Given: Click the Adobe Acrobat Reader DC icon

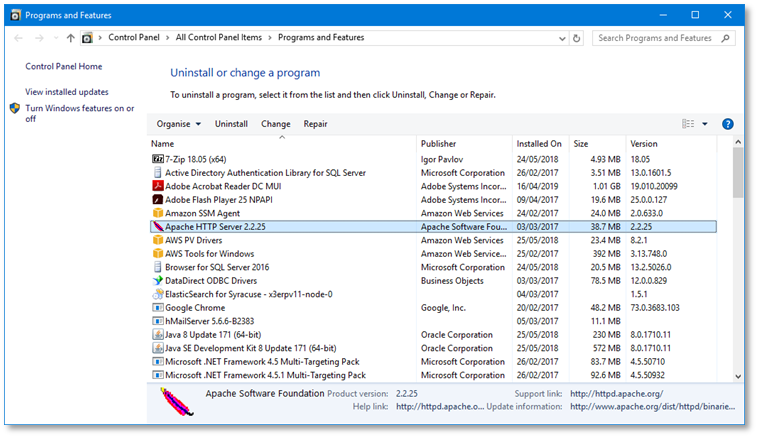Looking at the screenshot, I should [157, 186].
